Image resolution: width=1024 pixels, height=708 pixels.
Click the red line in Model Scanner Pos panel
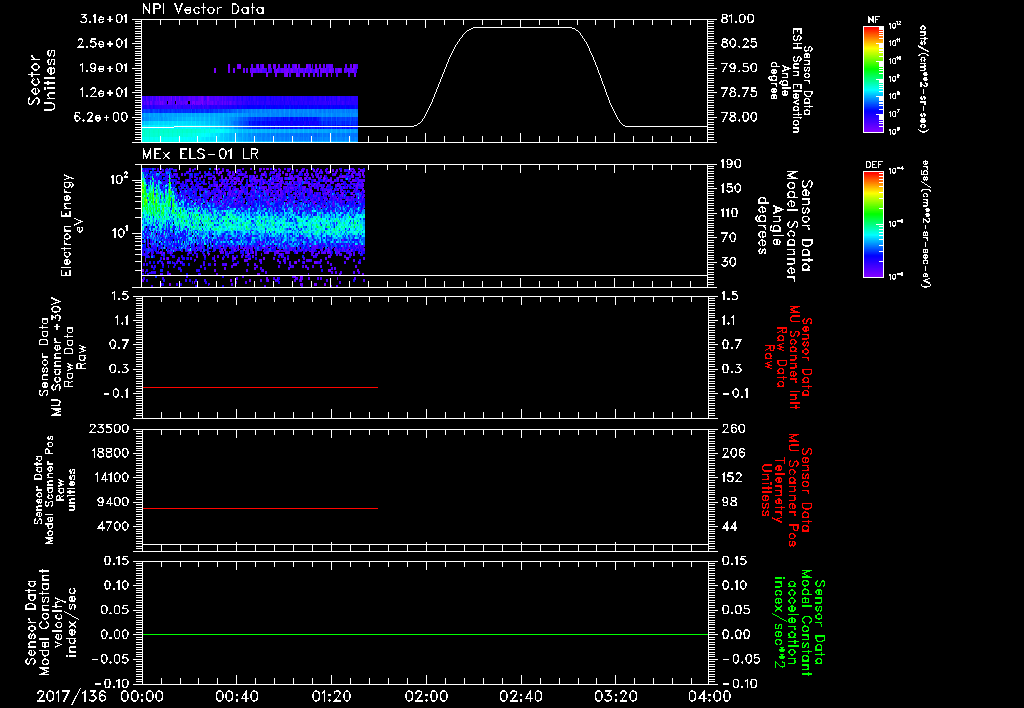point(259,508)
